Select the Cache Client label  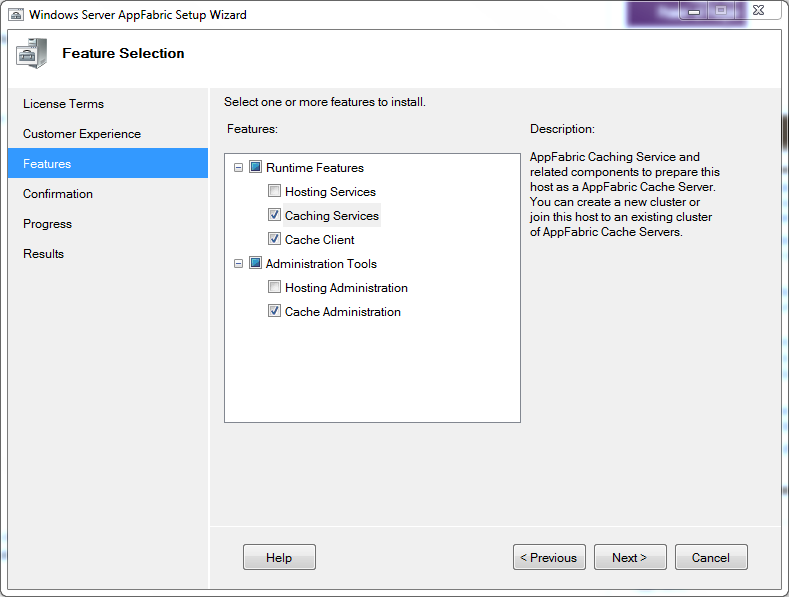pos(320,240)
